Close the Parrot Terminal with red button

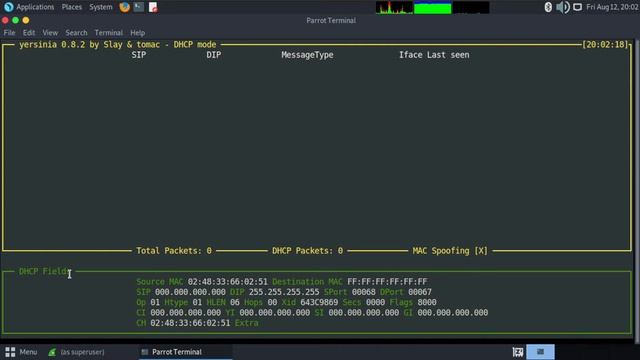(x=5, y=20)
